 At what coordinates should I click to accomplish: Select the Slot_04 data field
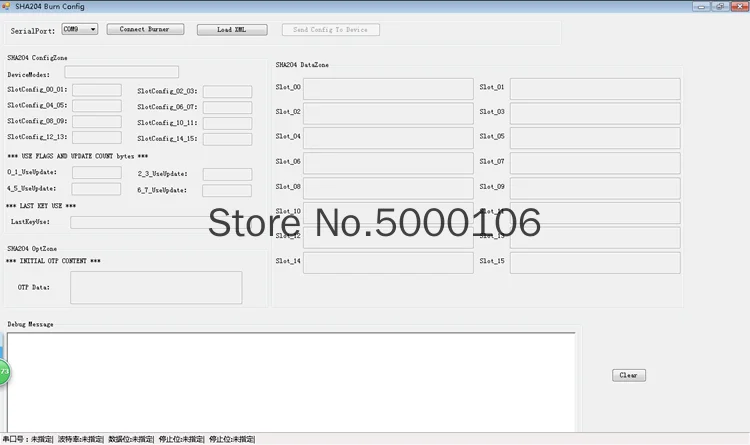[388, 138]
